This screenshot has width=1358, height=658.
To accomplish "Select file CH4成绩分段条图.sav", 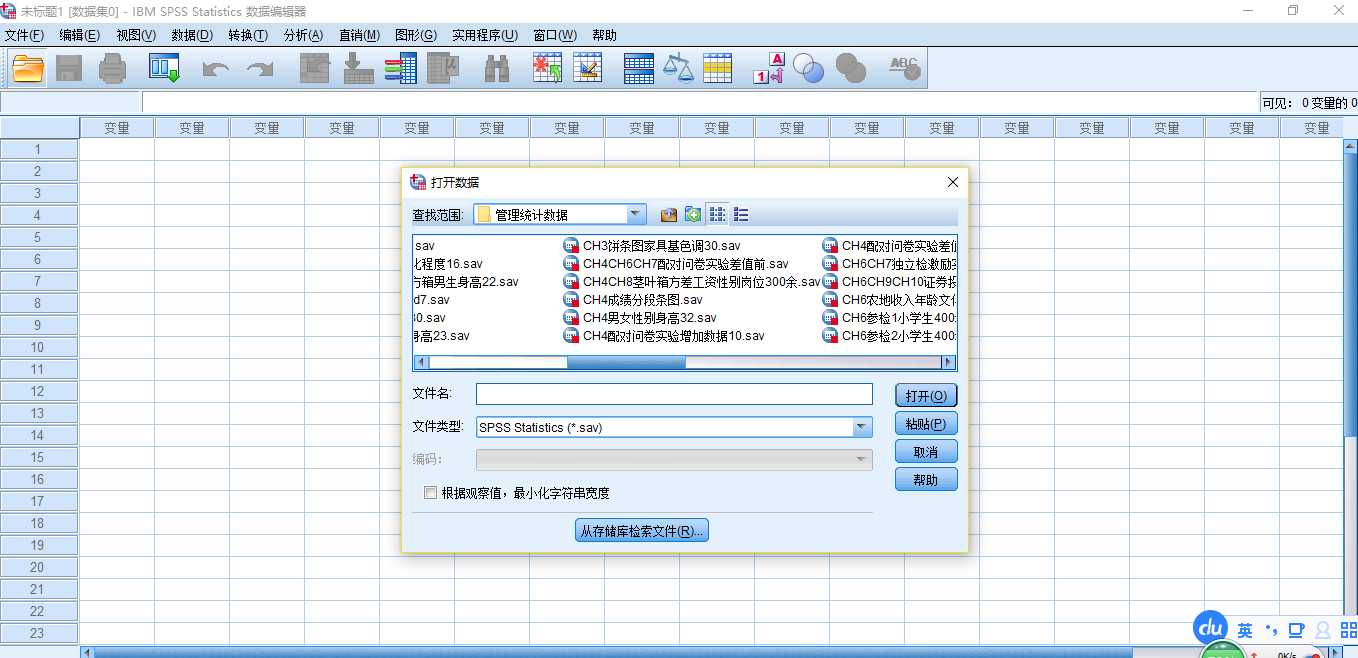I will click(x=633, y=300).
